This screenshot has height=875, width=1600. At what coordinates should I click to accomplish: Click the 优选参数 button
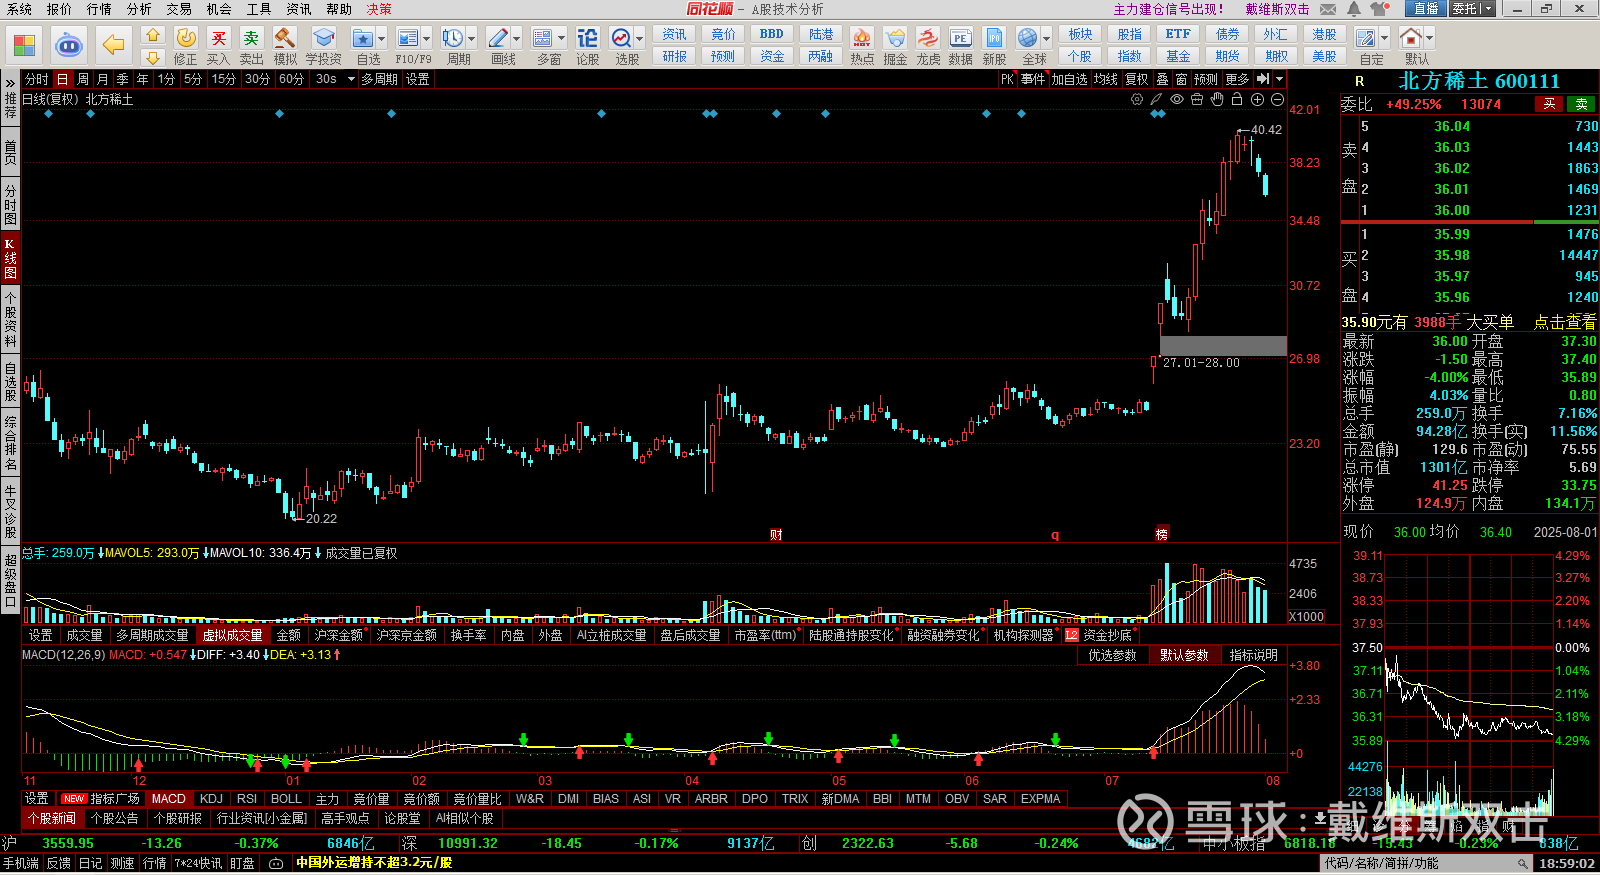tap(1112, 655)
